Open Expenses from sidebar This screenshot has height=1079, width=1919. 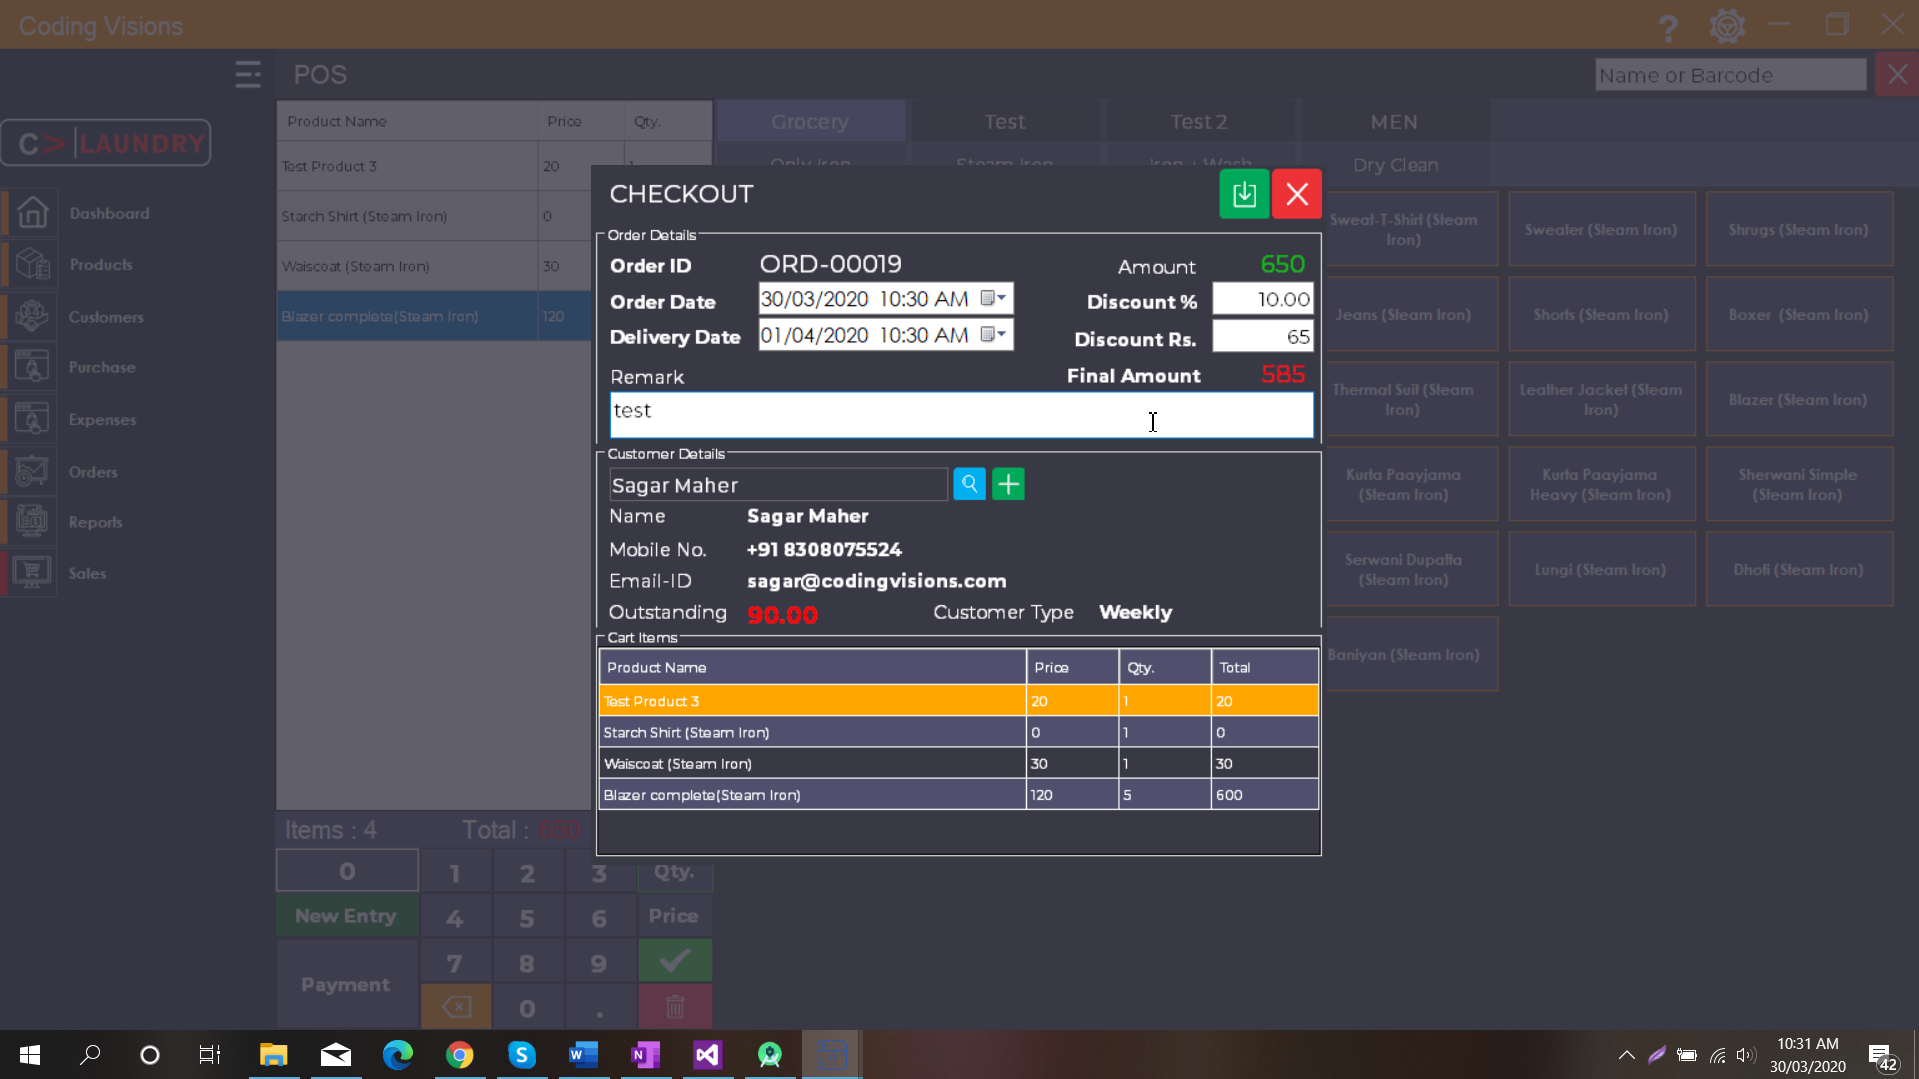101,420
